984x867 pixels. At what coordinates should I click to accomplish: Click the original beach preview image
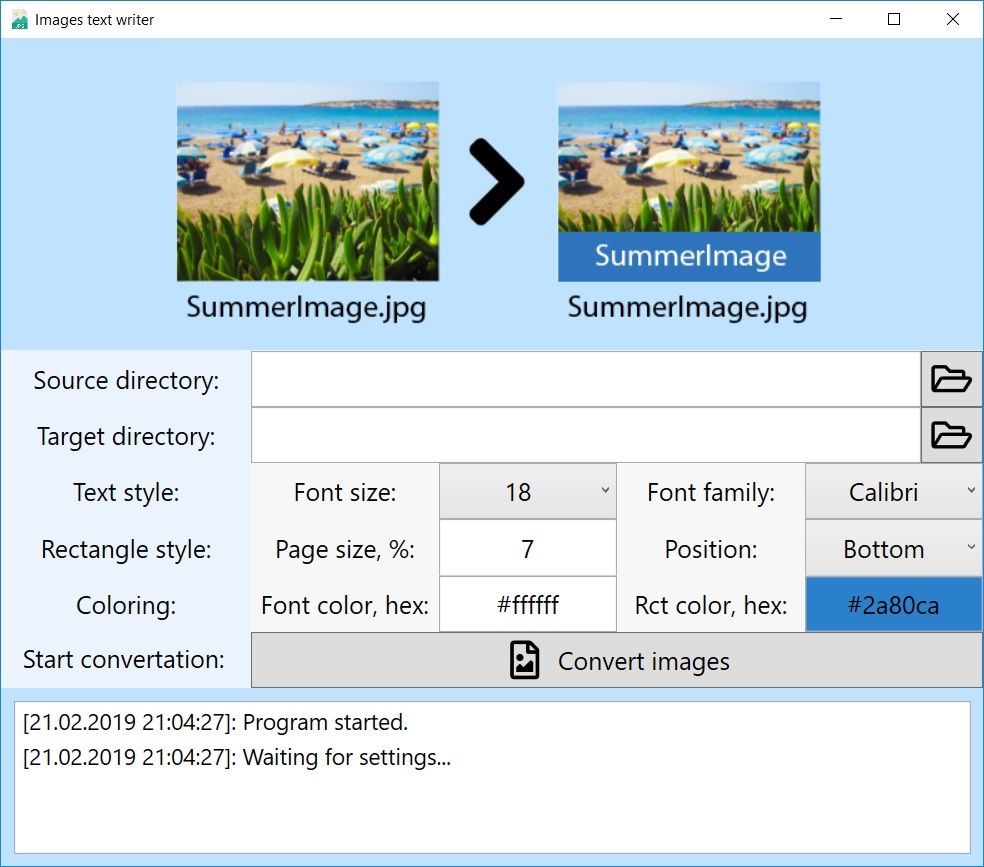307,181
